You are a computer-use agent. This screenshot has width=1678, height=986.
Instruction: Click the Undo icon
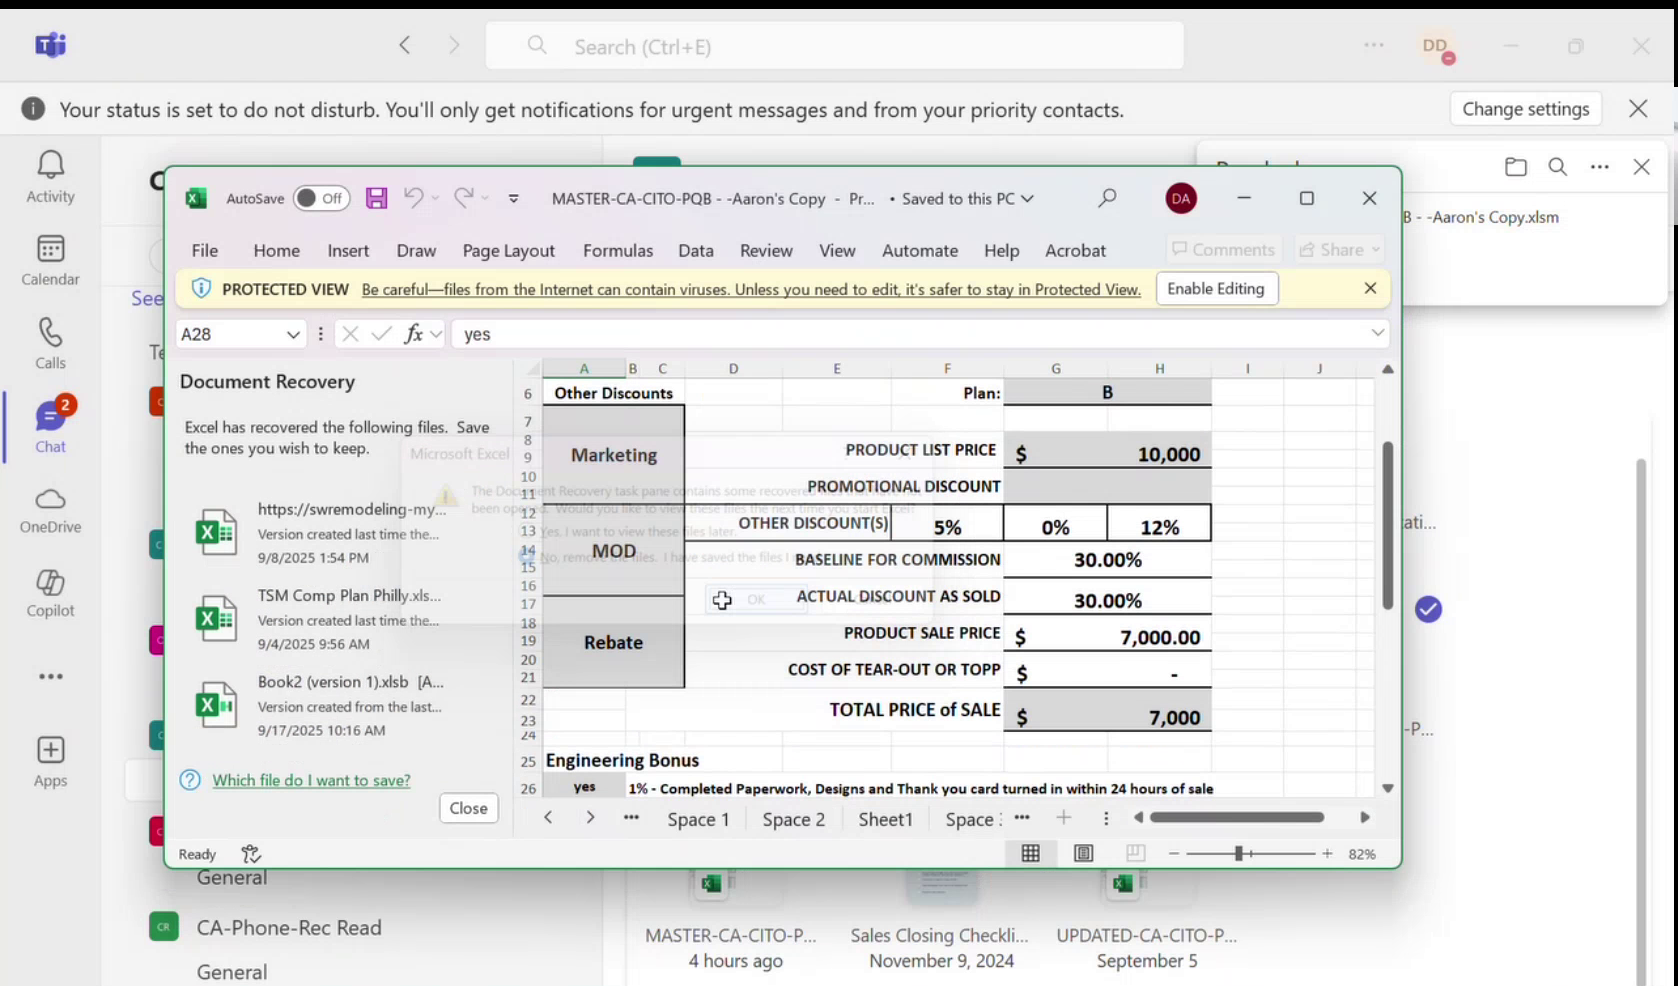414,198
